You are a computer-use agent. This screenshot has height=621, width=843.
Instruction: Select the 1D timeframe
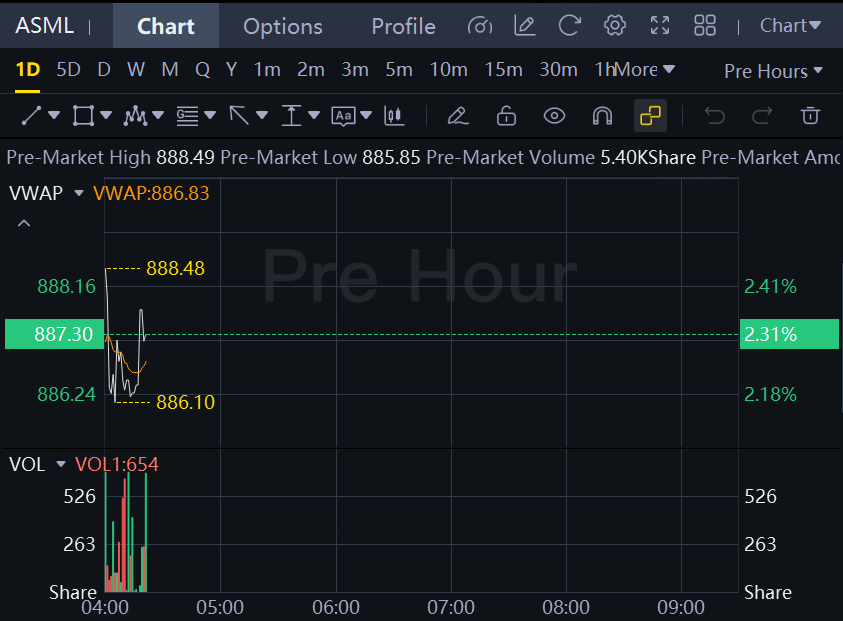(27, 69)
